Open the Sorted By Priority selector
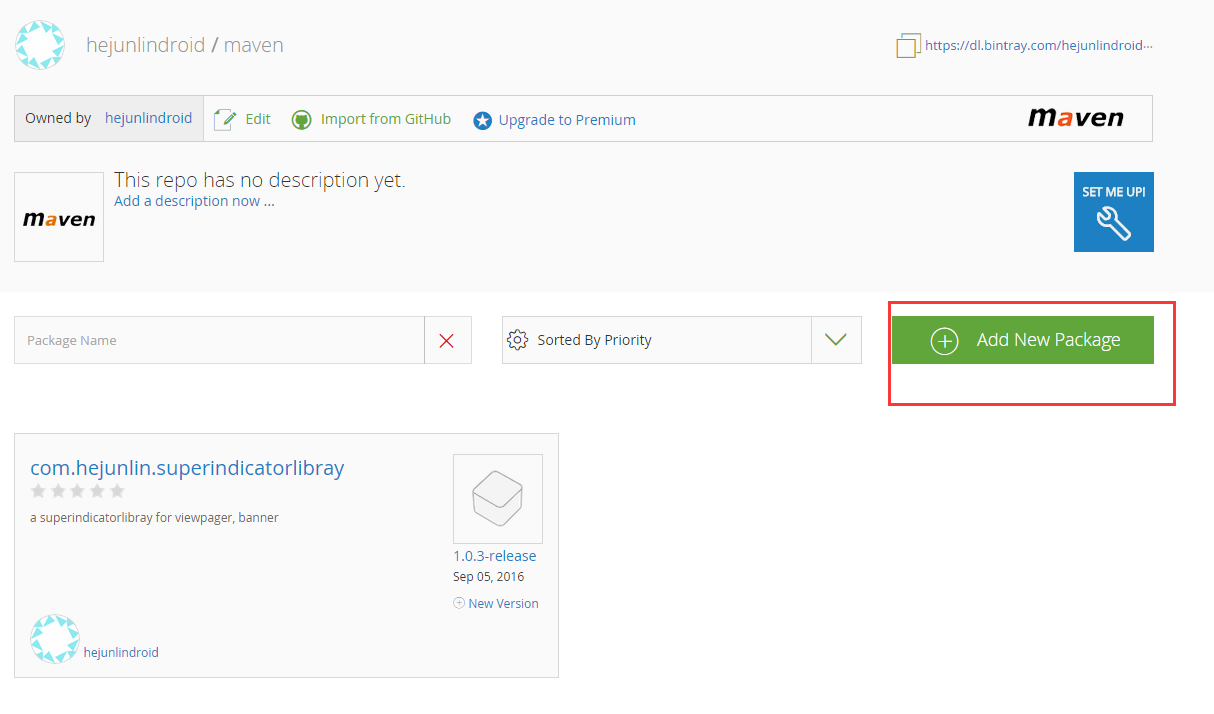This screenshot has width=1214, height=714. pos(656,340)
